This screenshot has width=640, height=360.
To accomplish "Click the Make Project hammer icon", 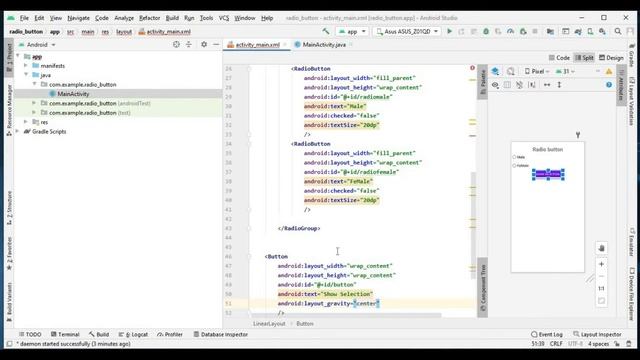I will (x=326, y=31).
